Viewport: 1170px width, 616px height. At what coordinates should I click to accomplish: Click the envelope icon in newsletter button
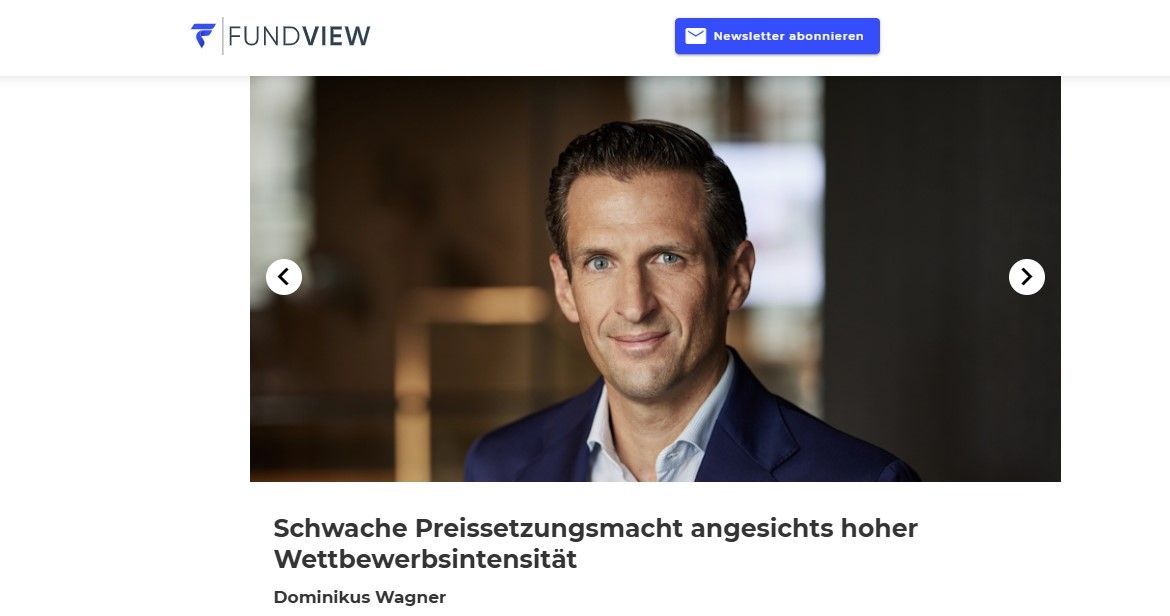[695, 36]
